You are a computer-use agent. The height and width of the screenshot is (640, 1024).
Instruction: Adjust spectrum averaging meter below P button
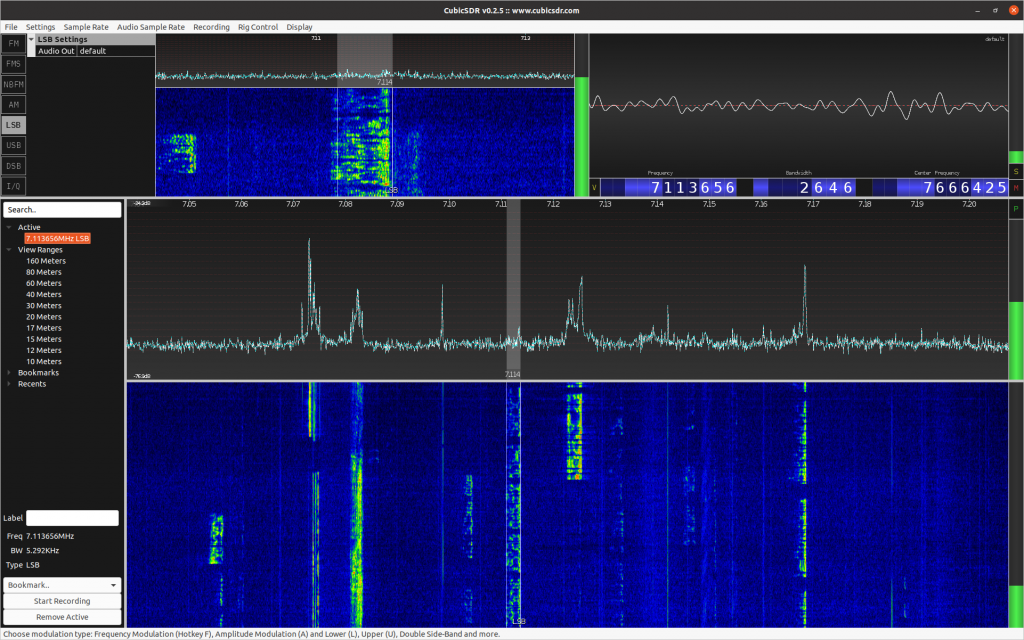pyautogui.click(x=1016, y=300)
